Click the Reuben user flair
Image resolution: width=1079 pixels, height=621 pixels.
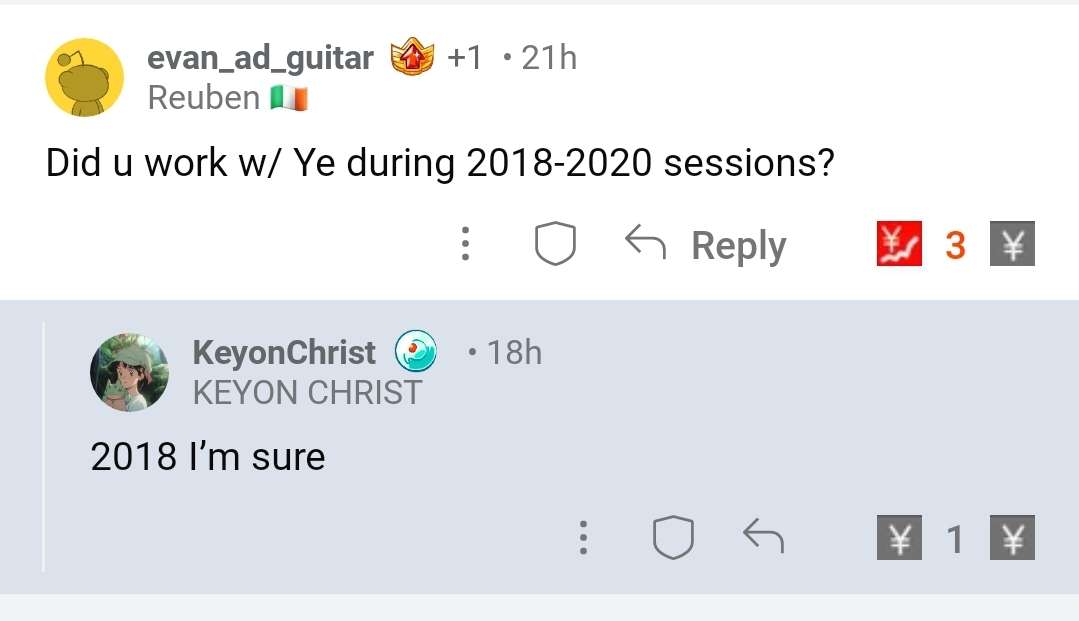pyautogui.click(x=226, y=98)
